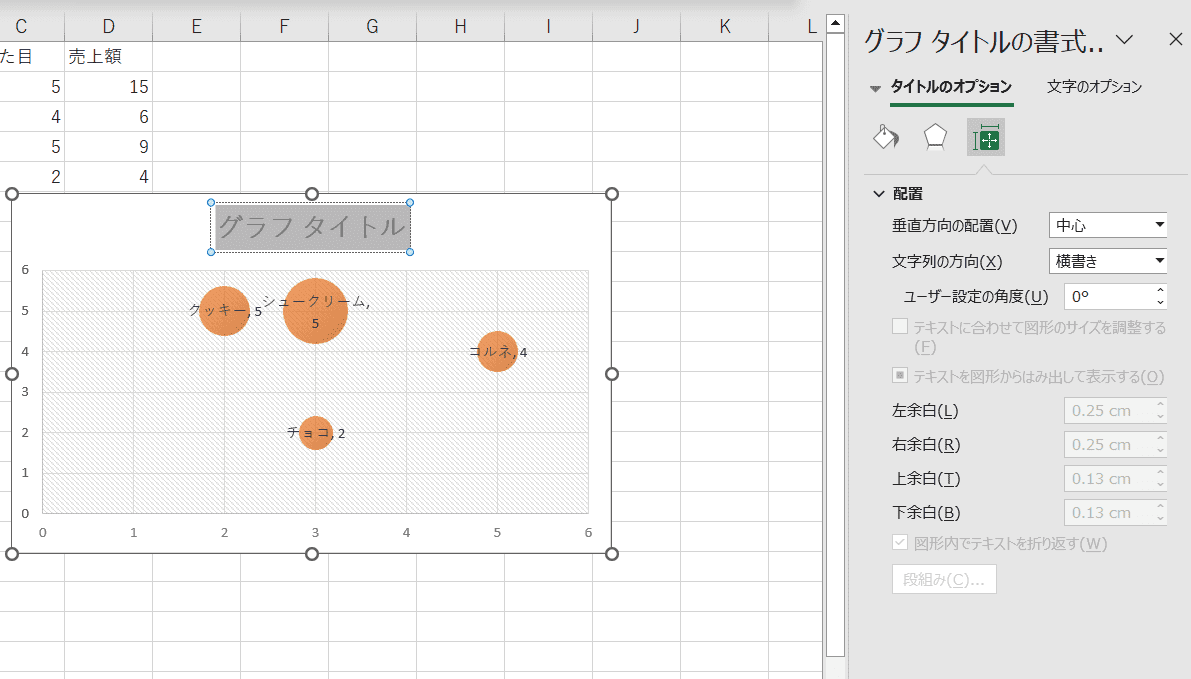Open the 文字列の方向 dropdown
The height and width of the screenshot is (679, 1191).
coord(1108,261)
